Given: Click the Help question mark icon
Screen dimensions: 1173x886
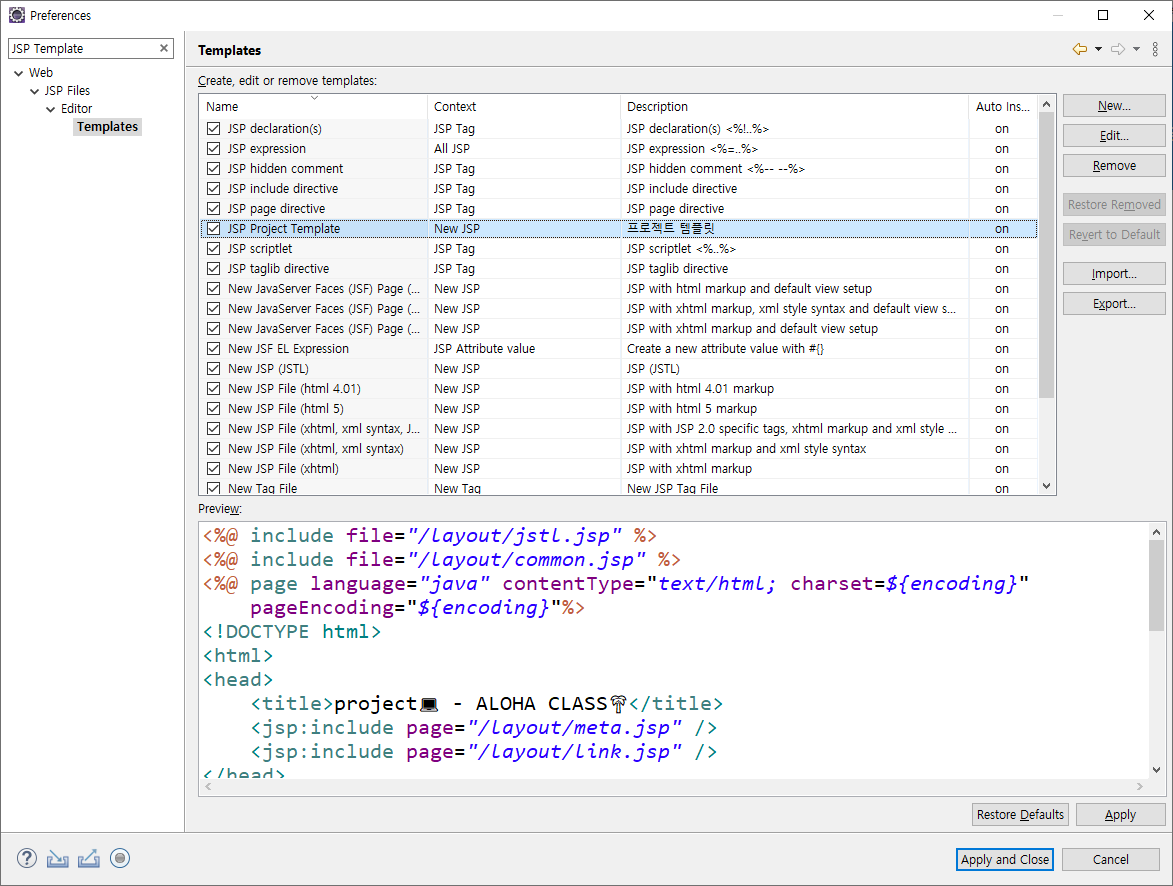Looking at the screenshot, I should coord(27,858).
